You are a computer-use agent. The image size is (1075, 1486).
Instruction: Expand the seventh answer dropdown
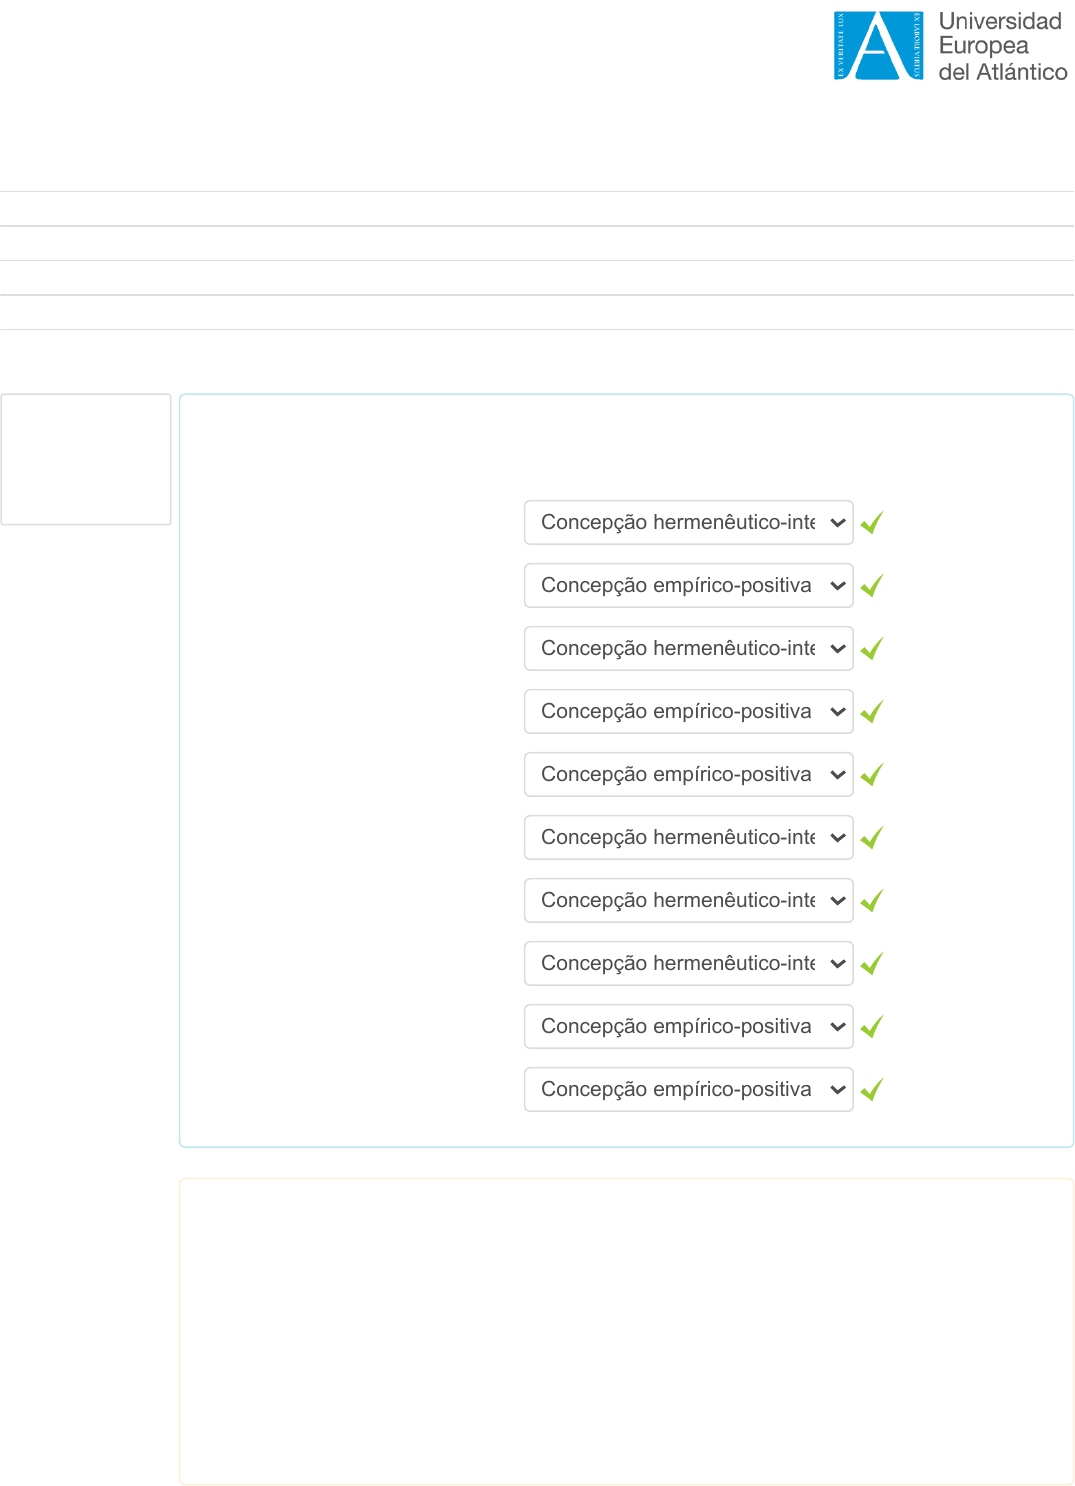click(688, 901)
